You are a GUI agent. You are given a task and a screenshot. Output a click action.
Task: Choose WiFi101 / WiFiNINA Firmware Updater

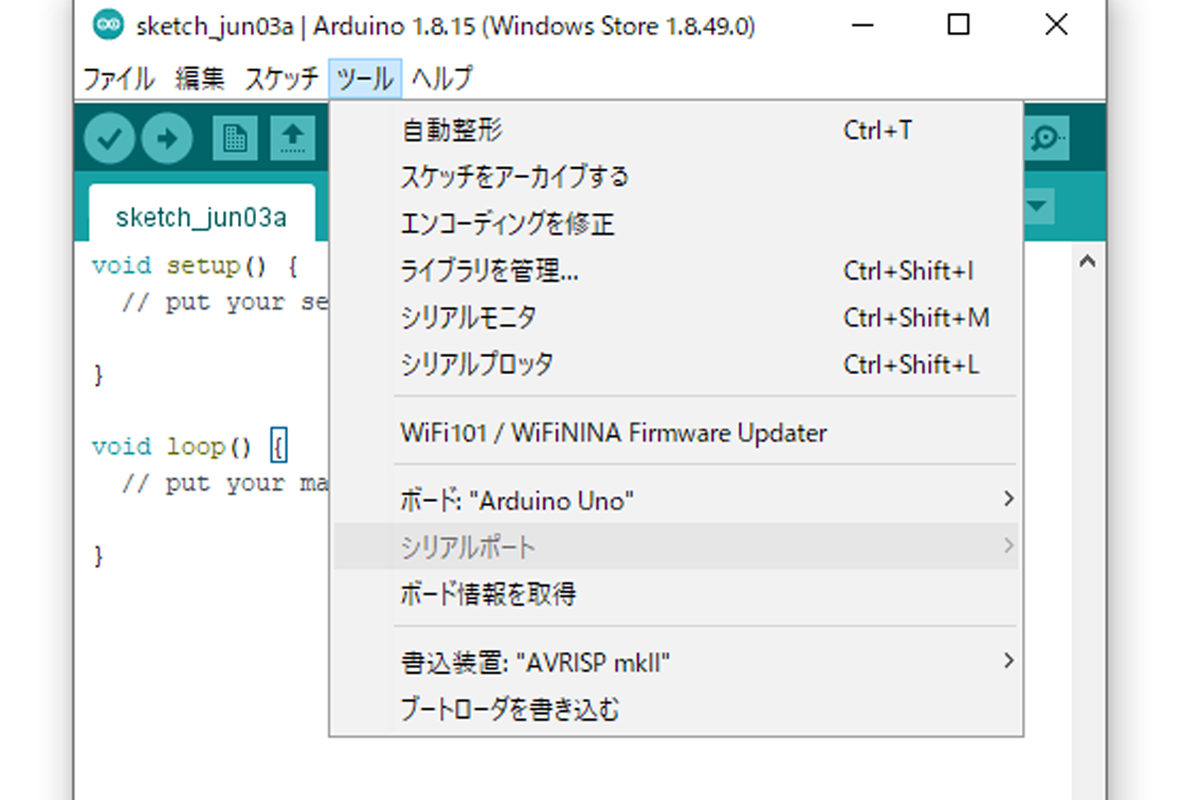pos(613,433)
